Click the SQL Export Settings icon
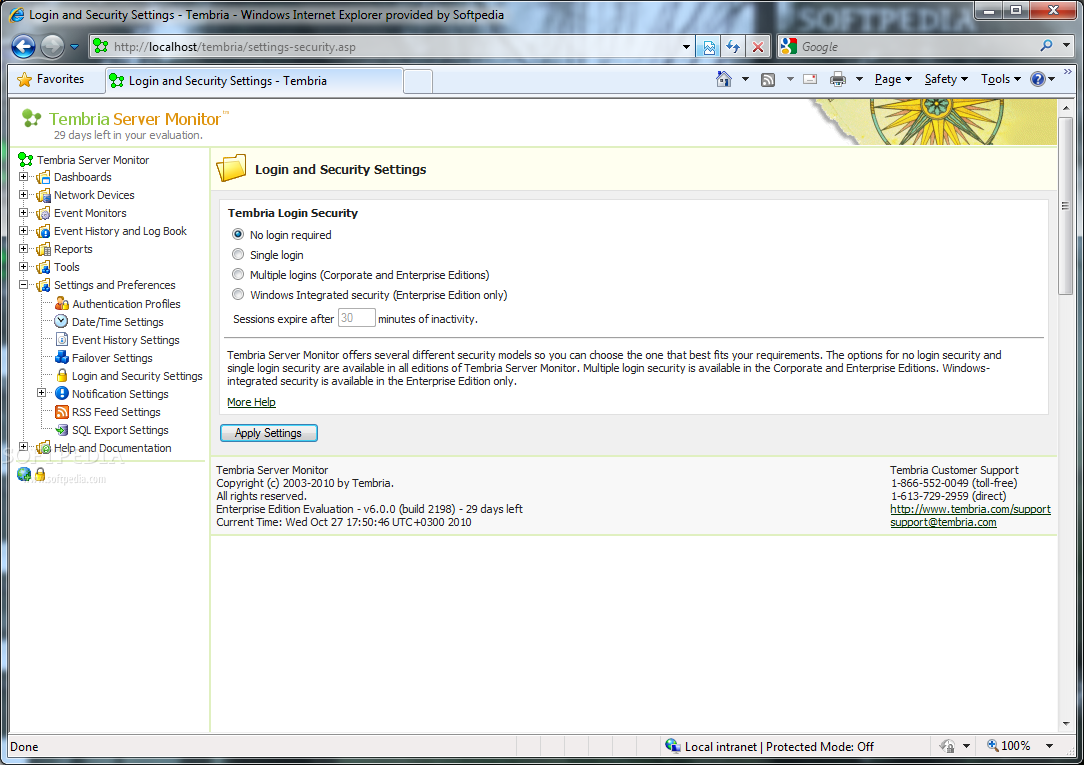The height and width of the screenshot is (765, 1084). point(62,429)
